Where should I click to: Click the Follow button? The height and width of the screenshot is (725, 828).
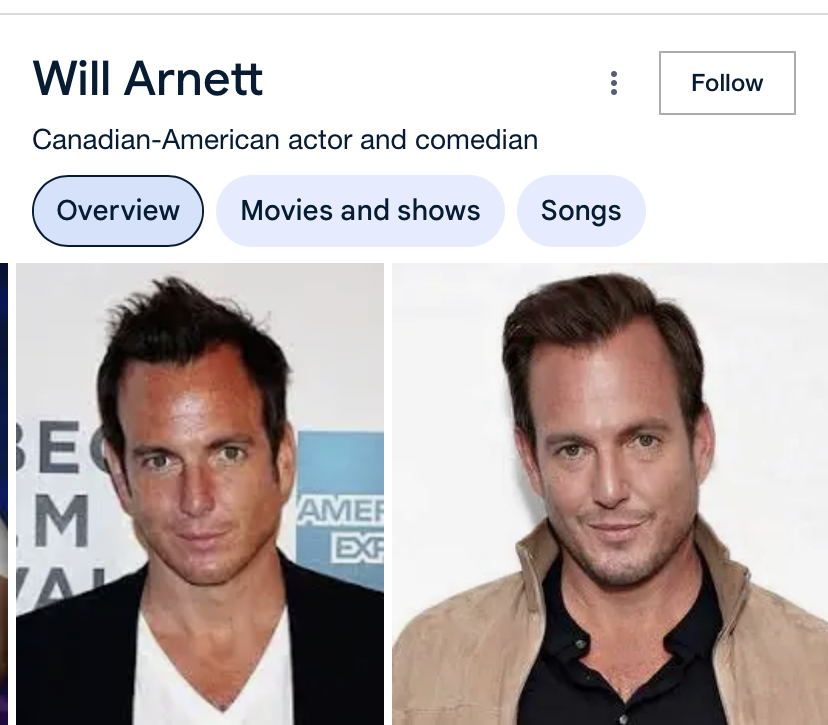[x=727, y=83]
